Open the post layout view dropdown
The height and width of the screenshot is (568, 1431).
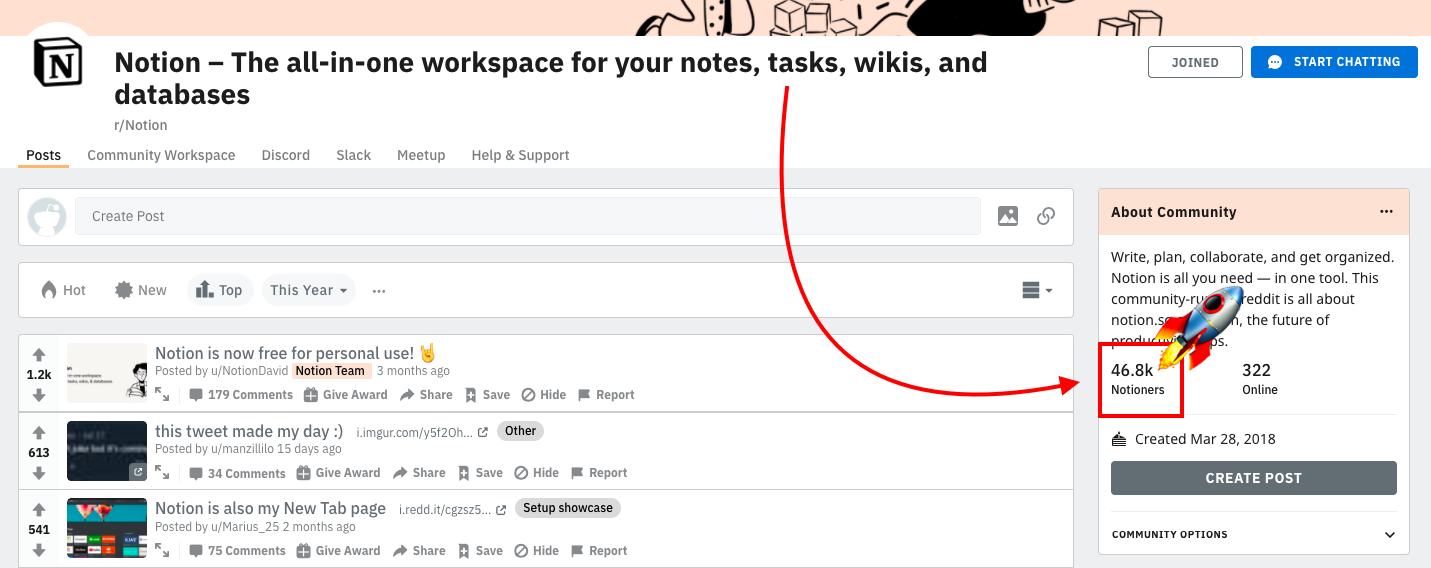[x=1037, y=290]
